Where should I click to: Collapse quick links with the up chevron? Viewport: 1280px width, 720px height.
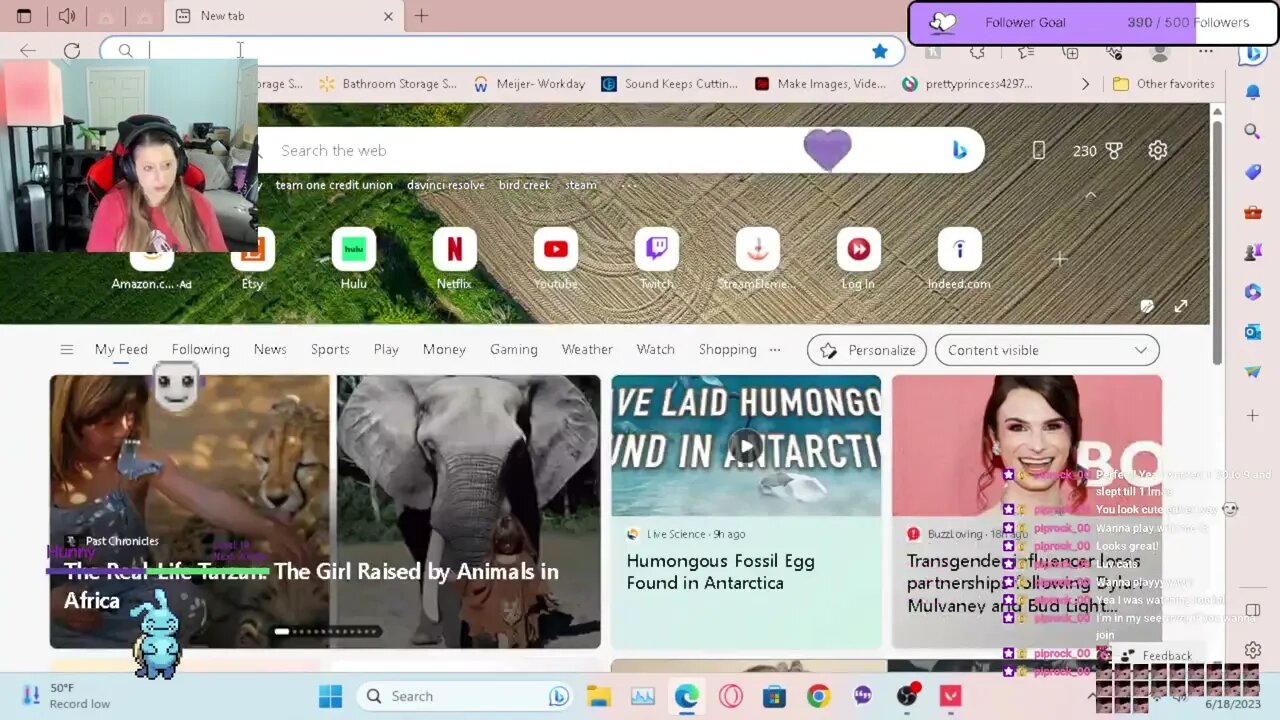(1091, 195)
